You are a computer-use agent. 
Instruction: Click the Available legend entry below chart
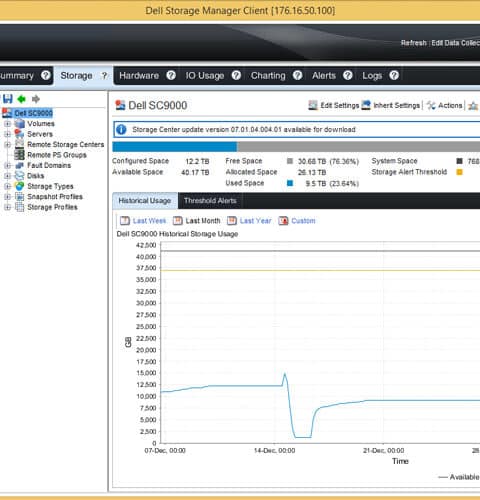[459, 477]
